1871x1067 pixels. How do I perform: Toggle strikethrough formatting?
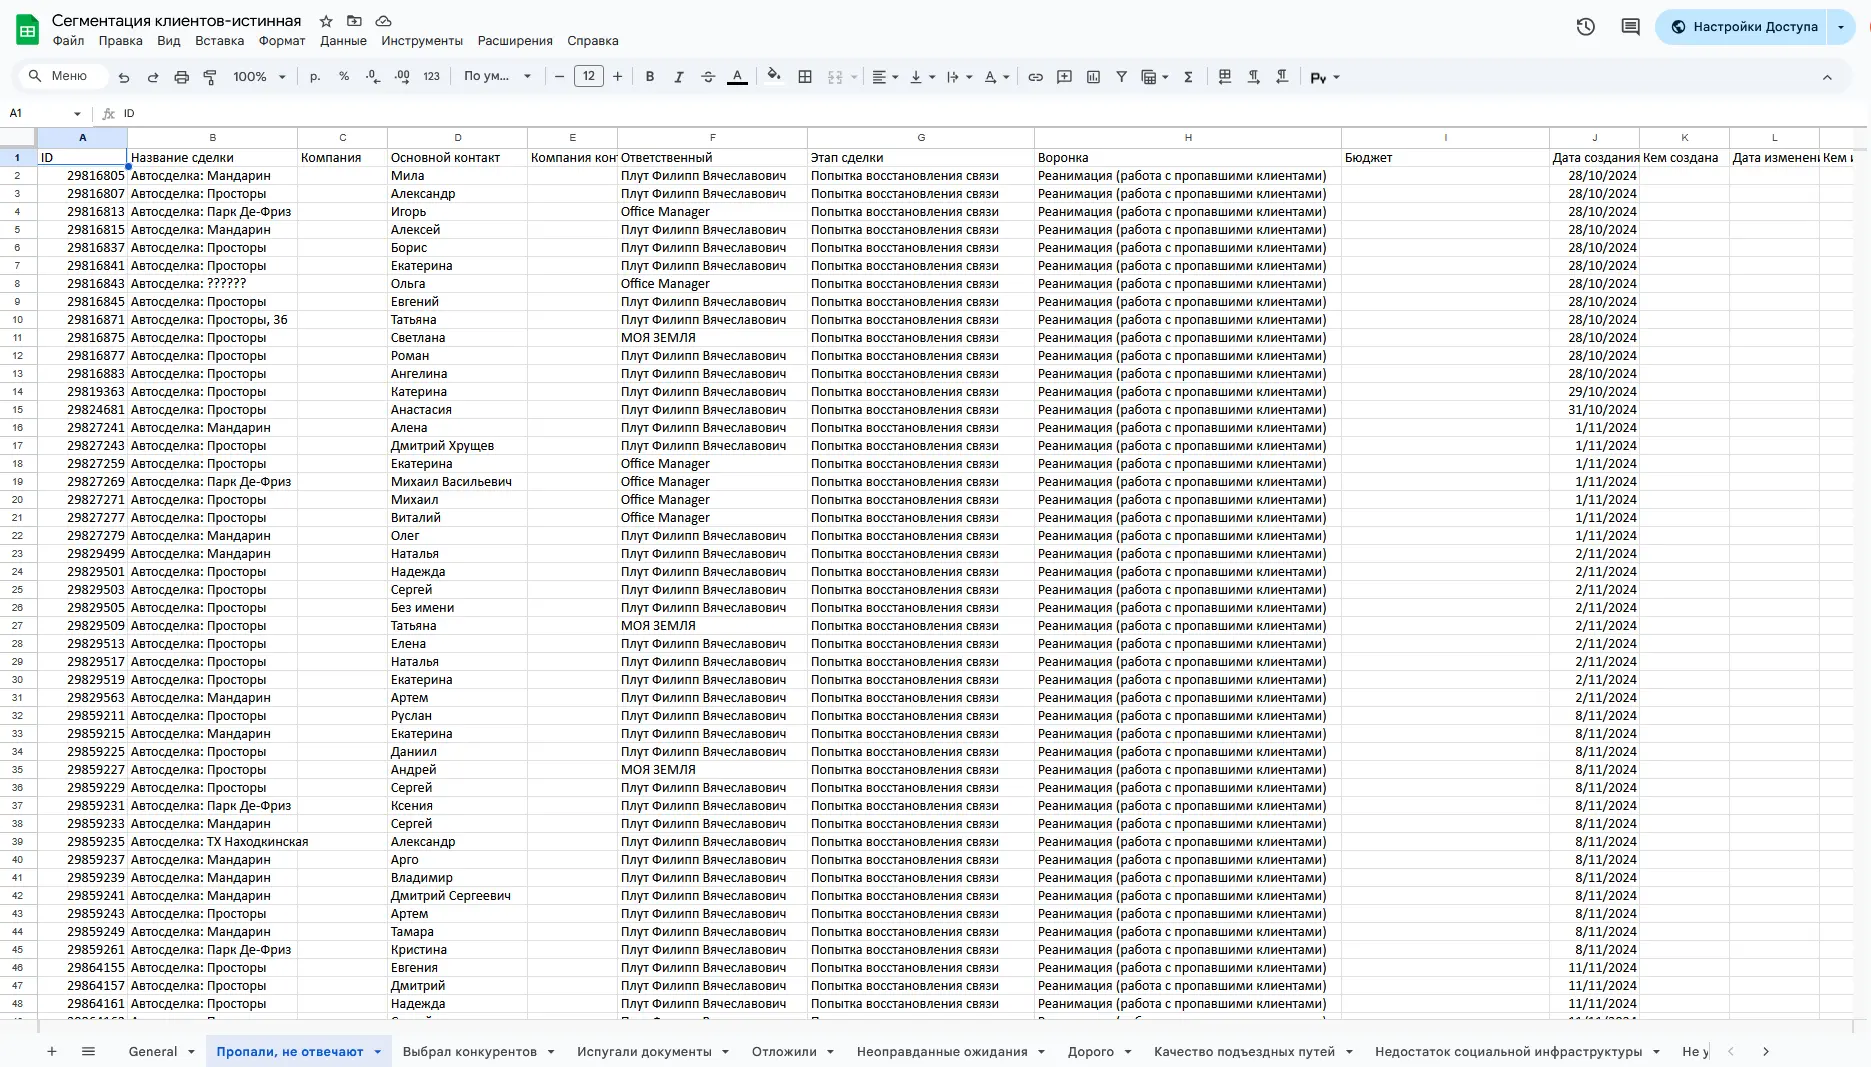pyautogui.click(x=708, y=77)
